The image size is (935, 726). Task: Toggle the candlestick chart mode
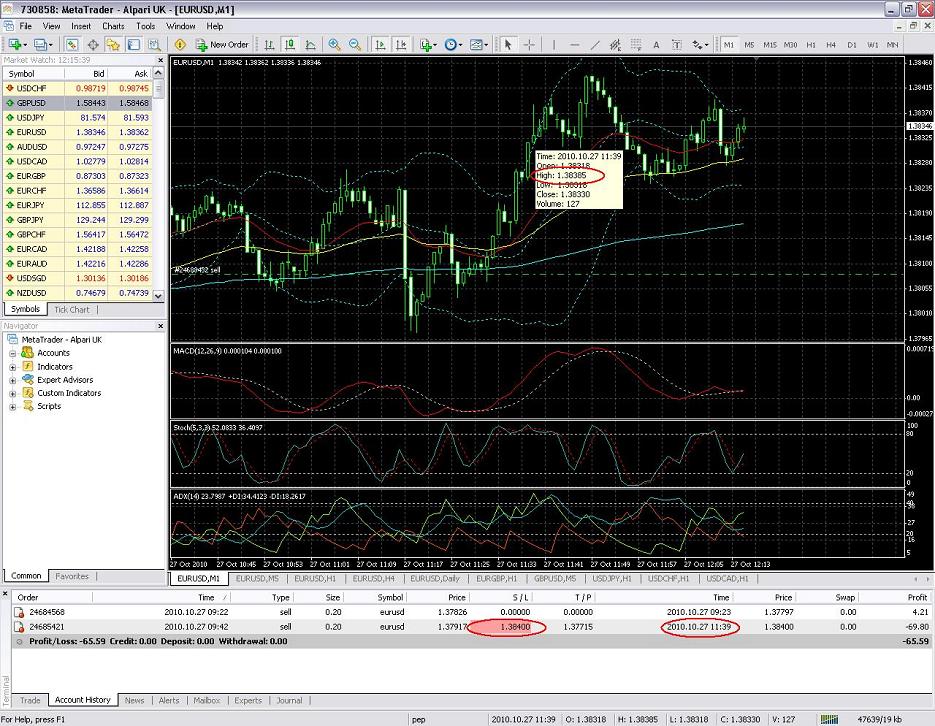click(289, 44)
